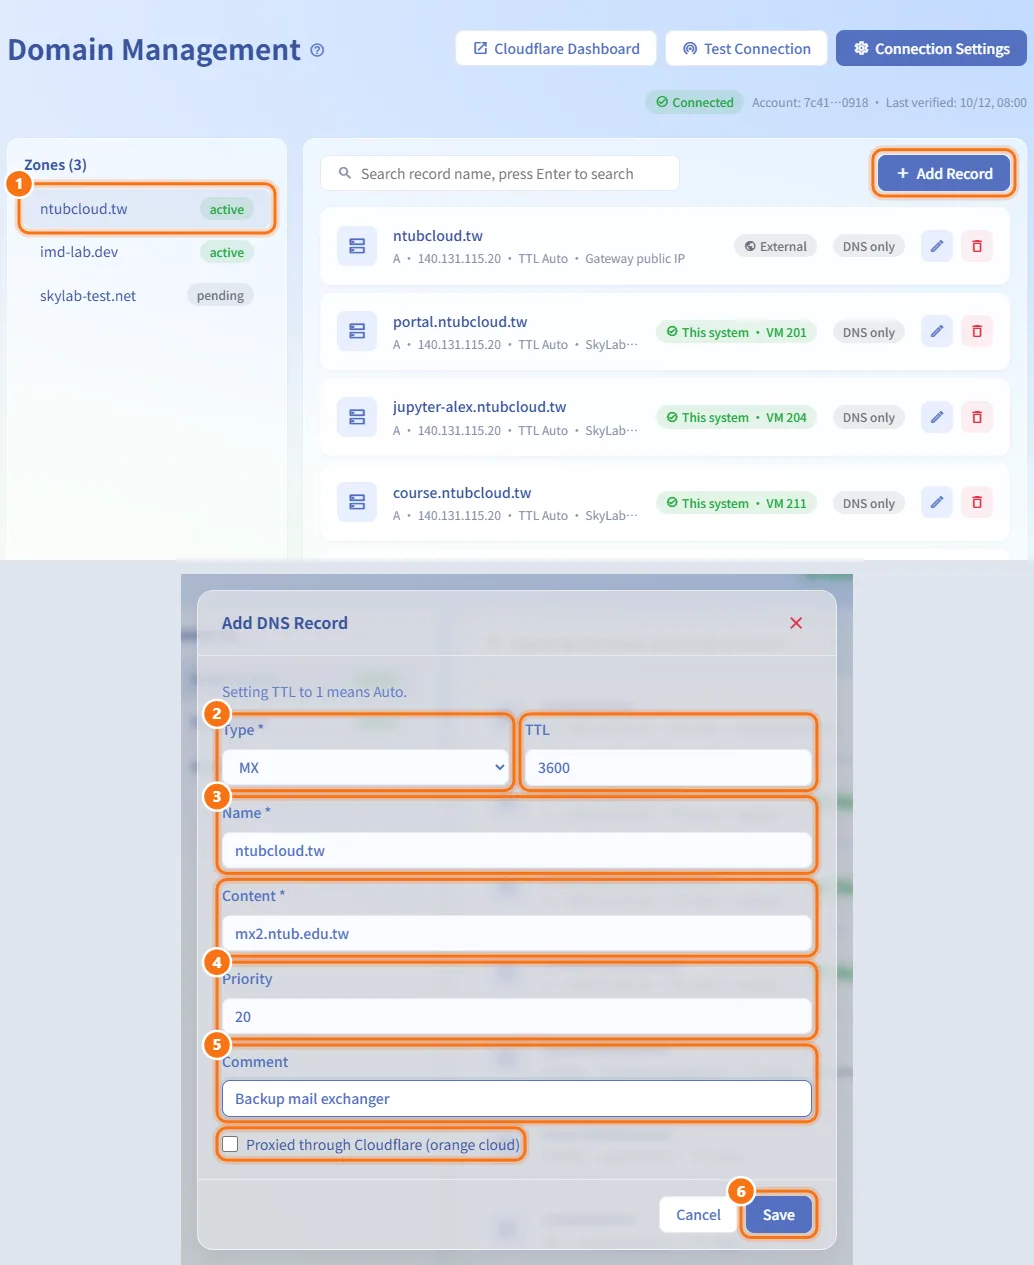The height and width of the screenshot is (1265, 1034).
Task: Click DNS only badge for jupyter-alex.ntubcloud.tw
Action: [x=869, y=417]
